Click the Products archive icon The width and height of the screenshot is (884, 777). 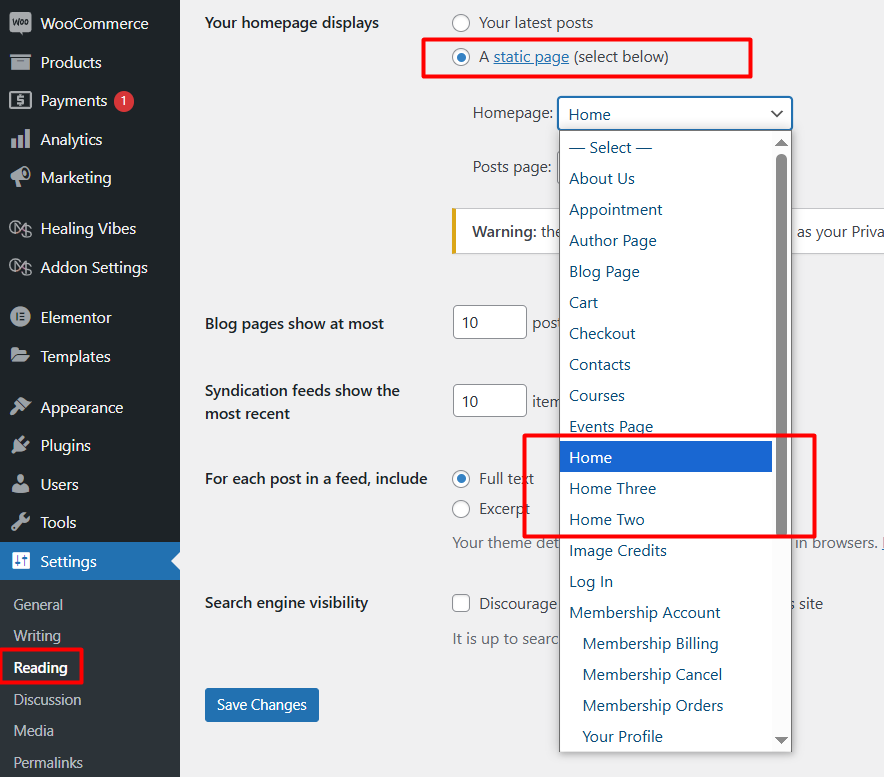(x=20, y=62)
